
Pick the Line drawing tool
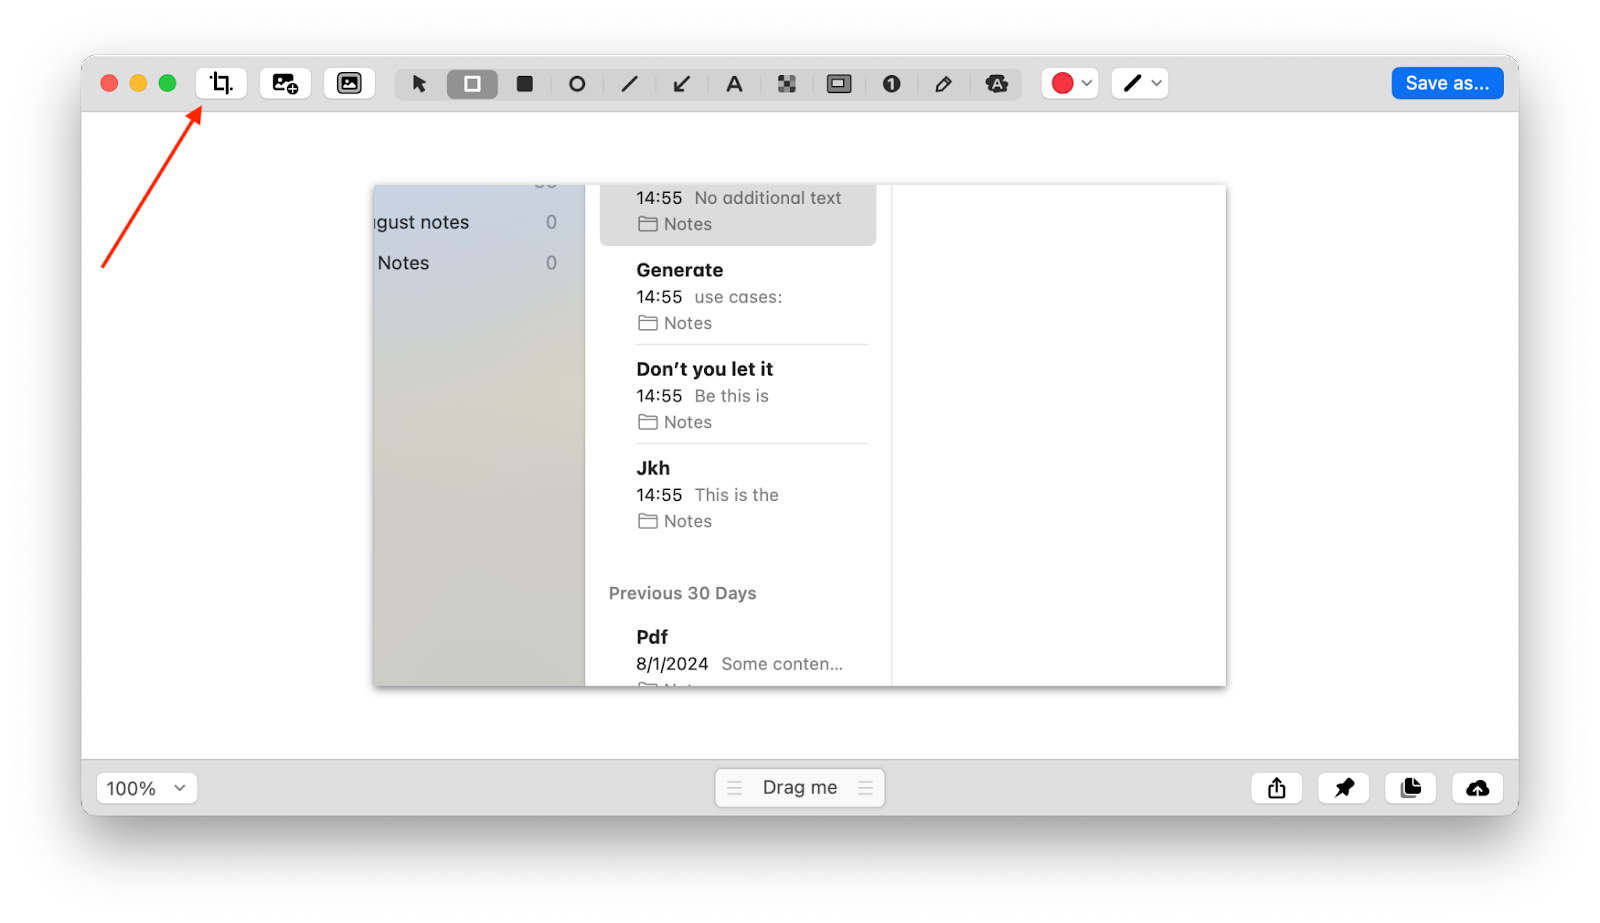tap(629, 84)
